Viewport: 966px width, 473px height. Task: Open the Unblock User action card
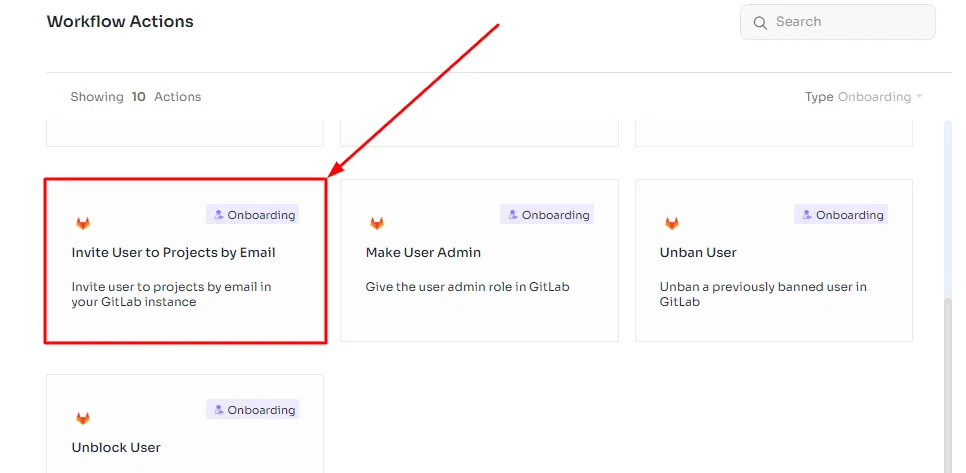[x=185, y=424]
